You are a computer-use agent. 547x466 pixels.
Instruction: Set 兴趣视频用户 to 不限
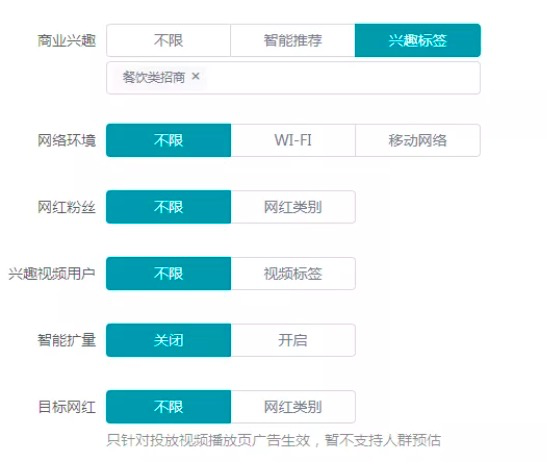pos(168,273)
